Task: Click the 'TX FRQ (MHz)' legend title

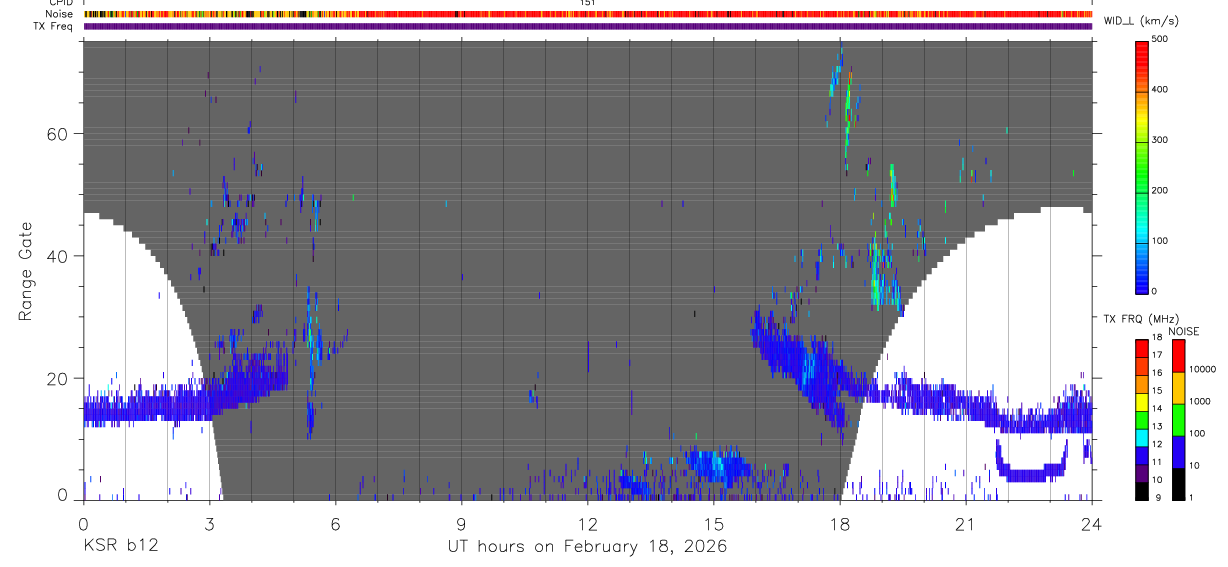Action: pyautogui.click(x=1142, y=319)
